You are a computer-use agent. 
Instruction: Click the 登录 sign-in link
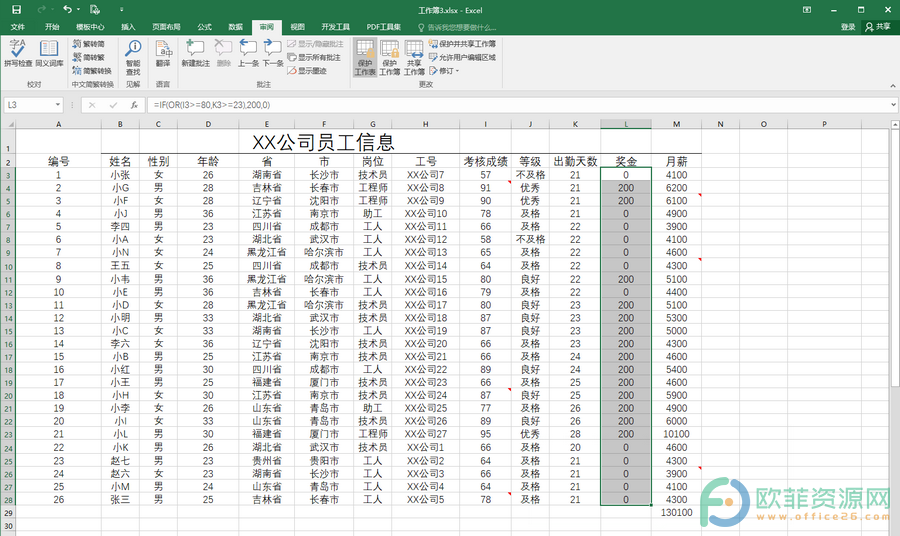point(848,27)
